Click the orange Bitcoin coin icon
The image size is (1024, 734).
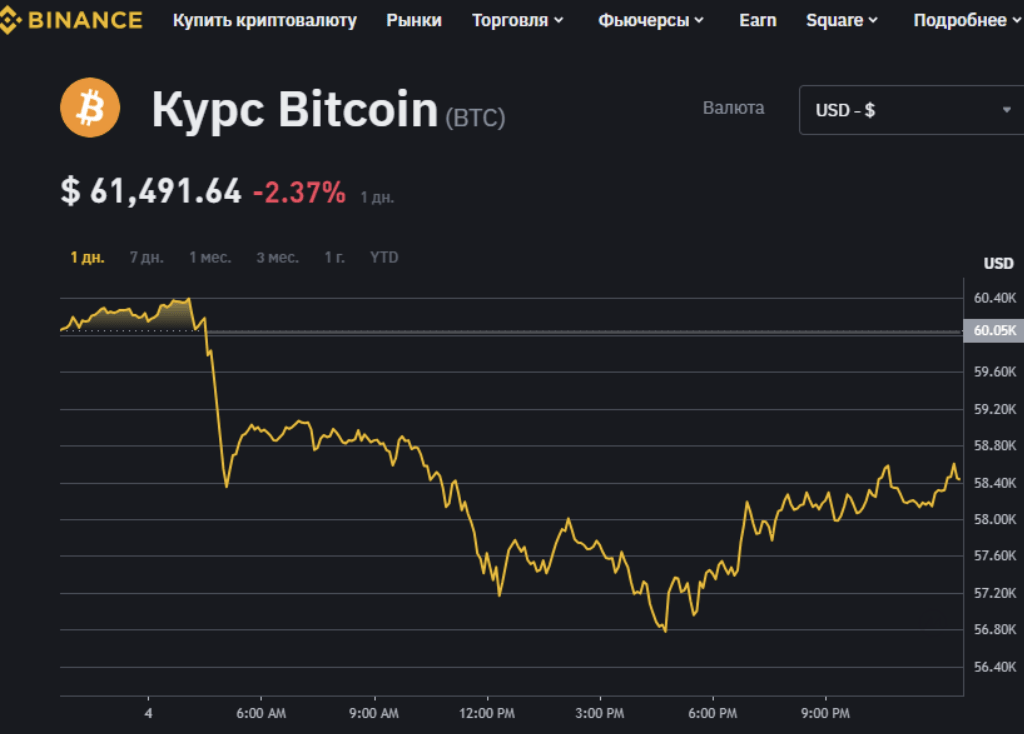click(x=90, y=108)
